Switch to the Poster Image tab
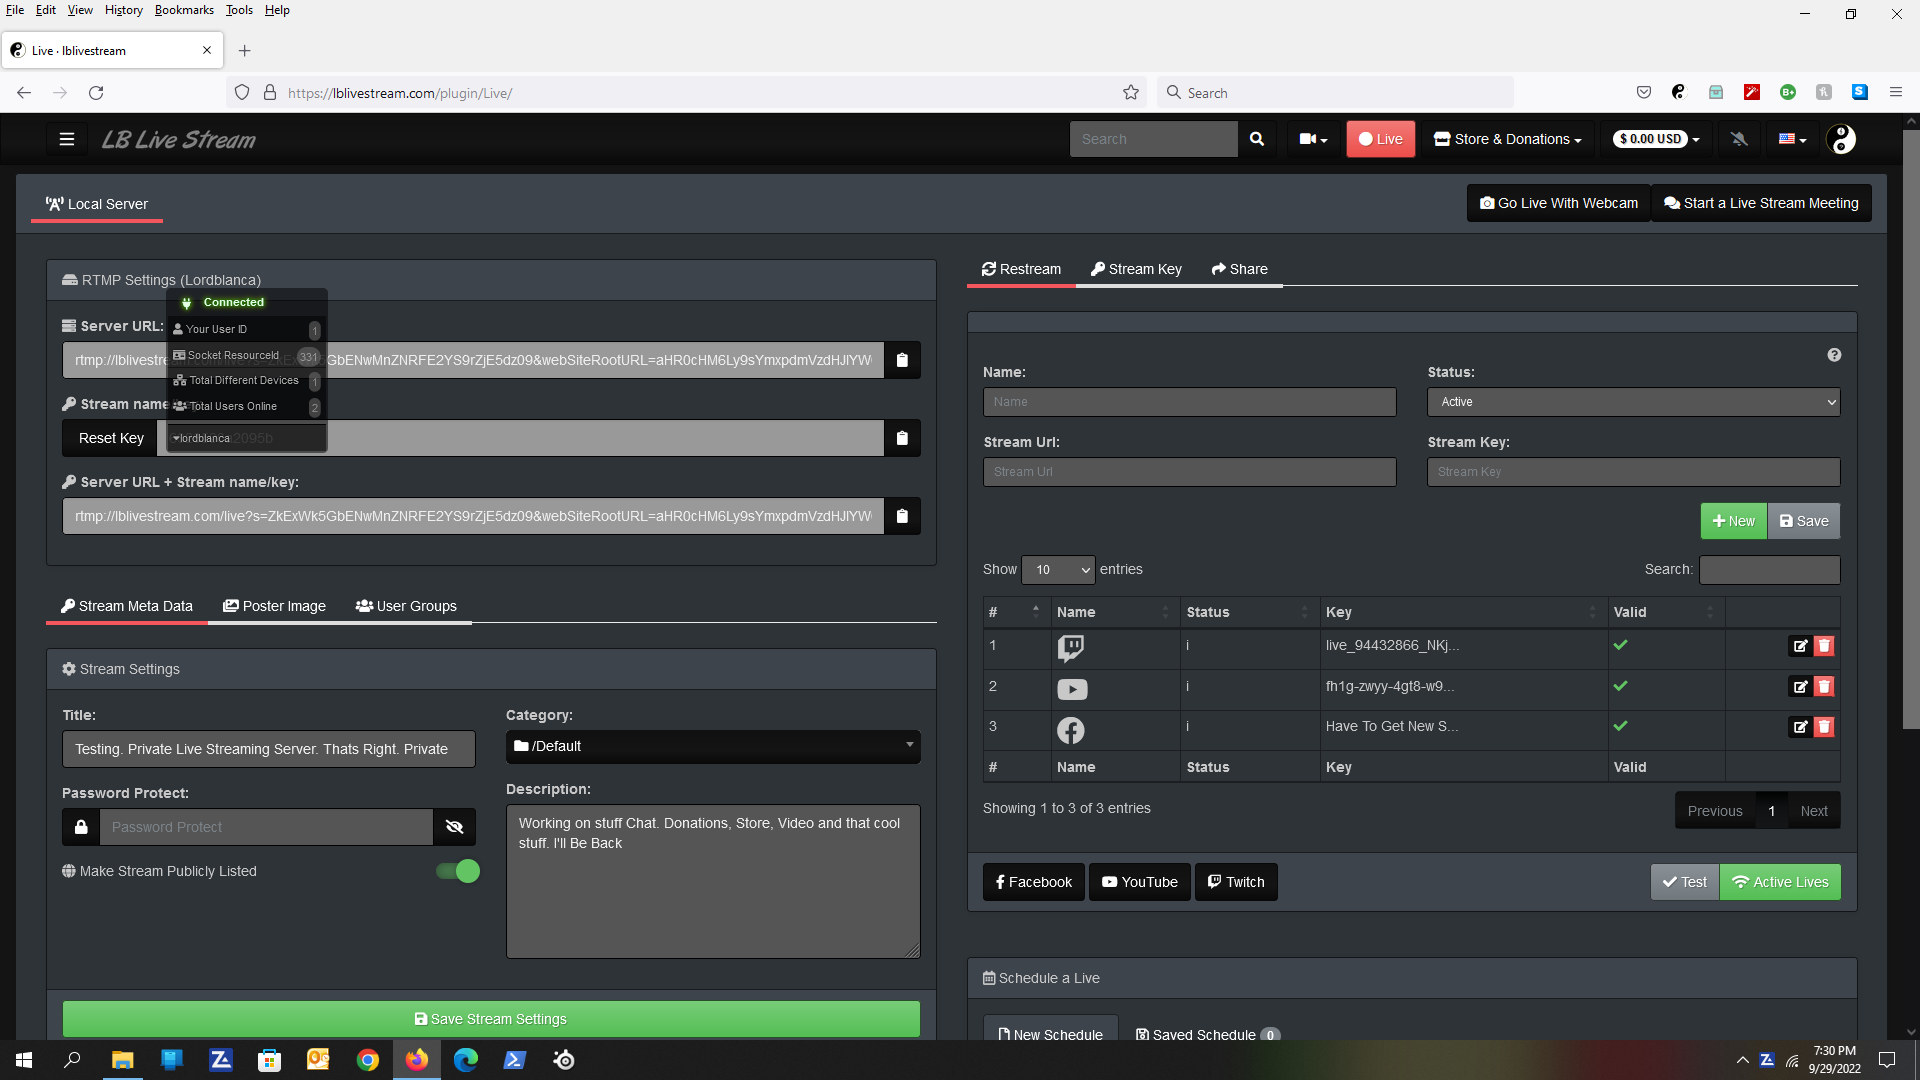The height and width of the screenshot is (1080, 1920). [x=273, y=605]
